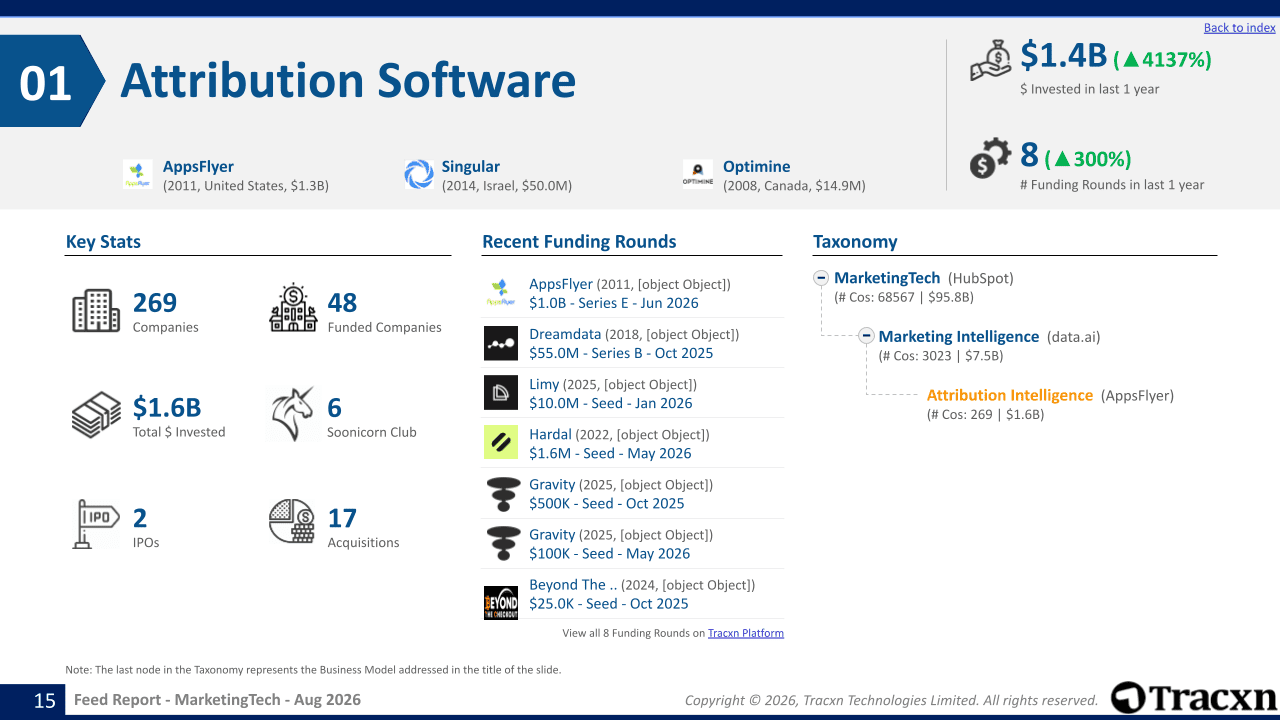The image size is (1280, 720).
Task: Click the $10.0M - Seed - Jan 2026 text
Action: coord(611,403)
